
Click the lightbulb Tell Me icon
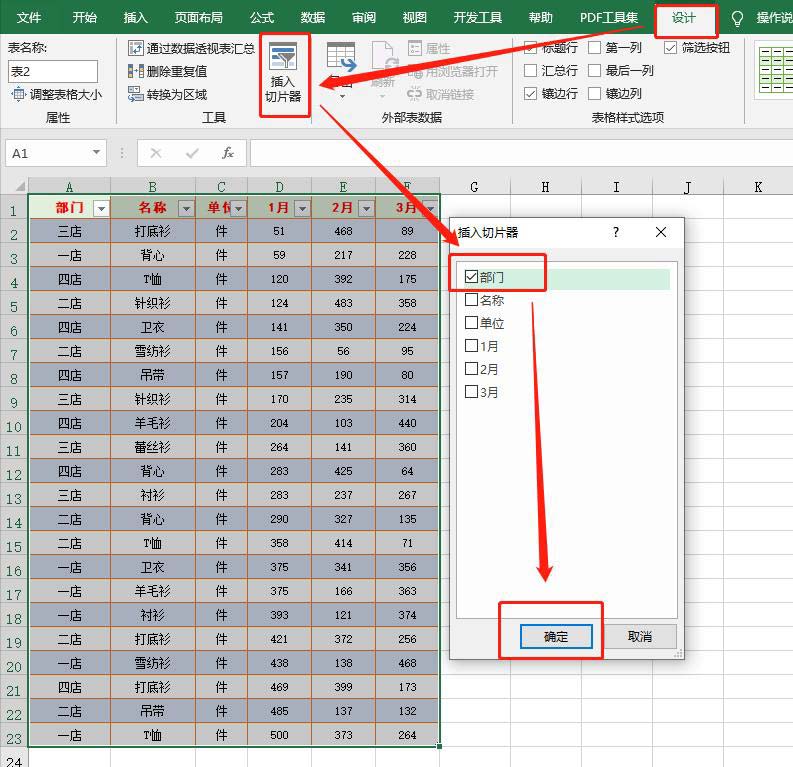(x=738, y=18)
